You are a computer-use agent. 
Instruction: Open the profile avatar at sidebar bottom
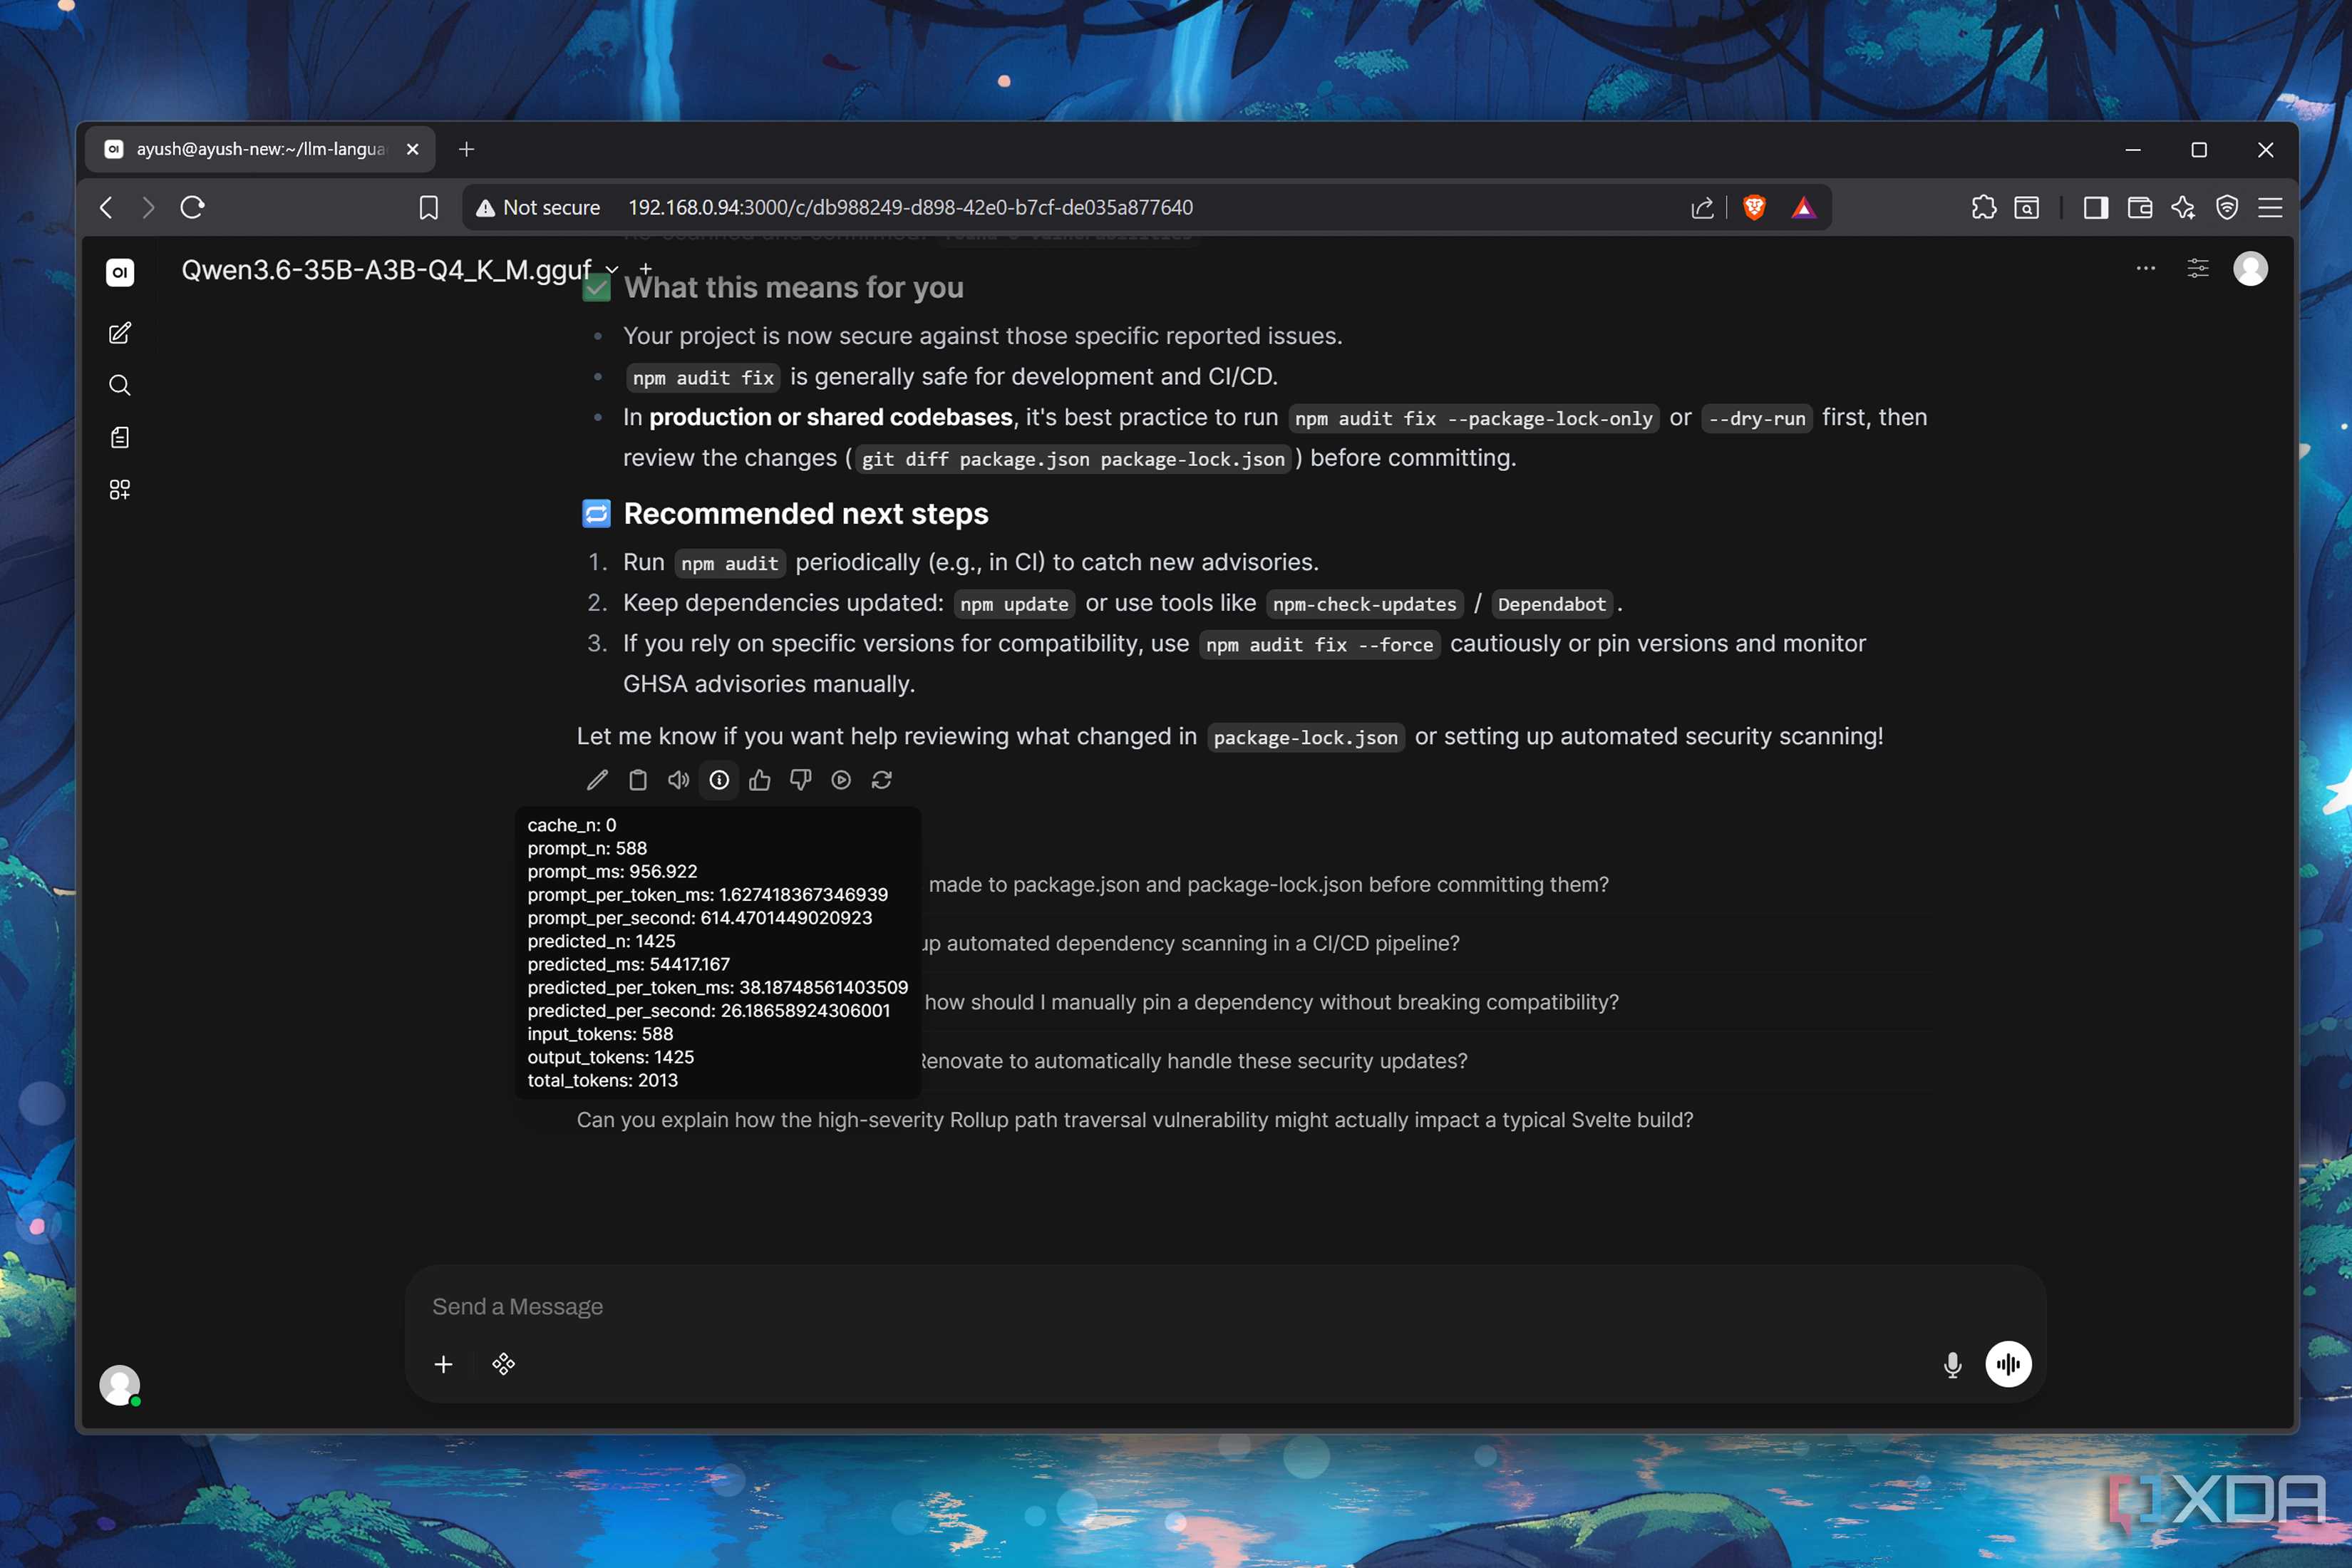tap(120, 1385)
